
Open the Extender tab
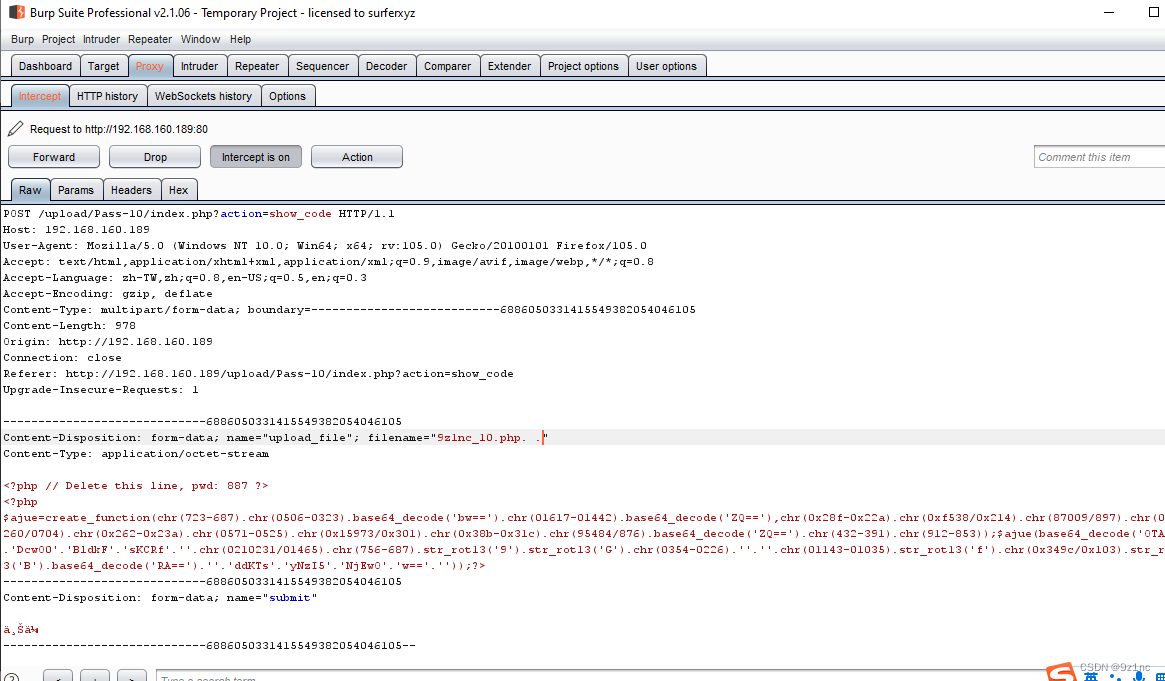[x=510, y=66]
